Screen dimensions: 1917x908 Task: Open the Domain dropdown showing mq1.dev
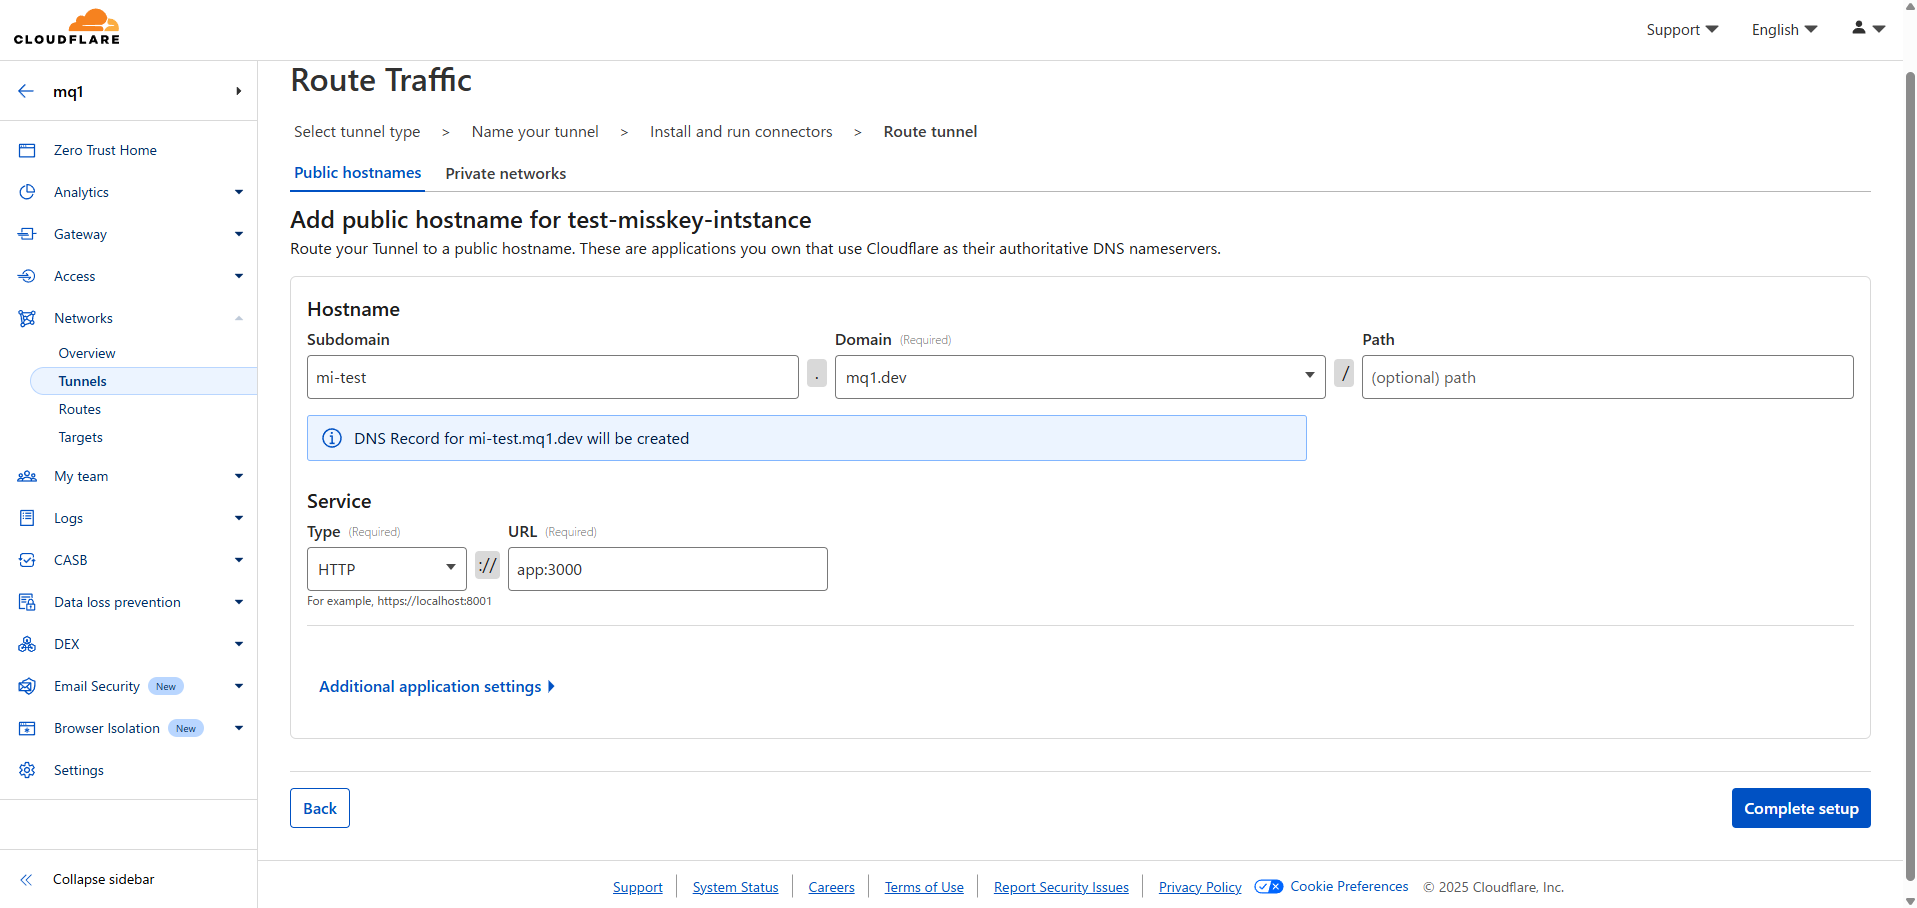tap(1080, 377)
